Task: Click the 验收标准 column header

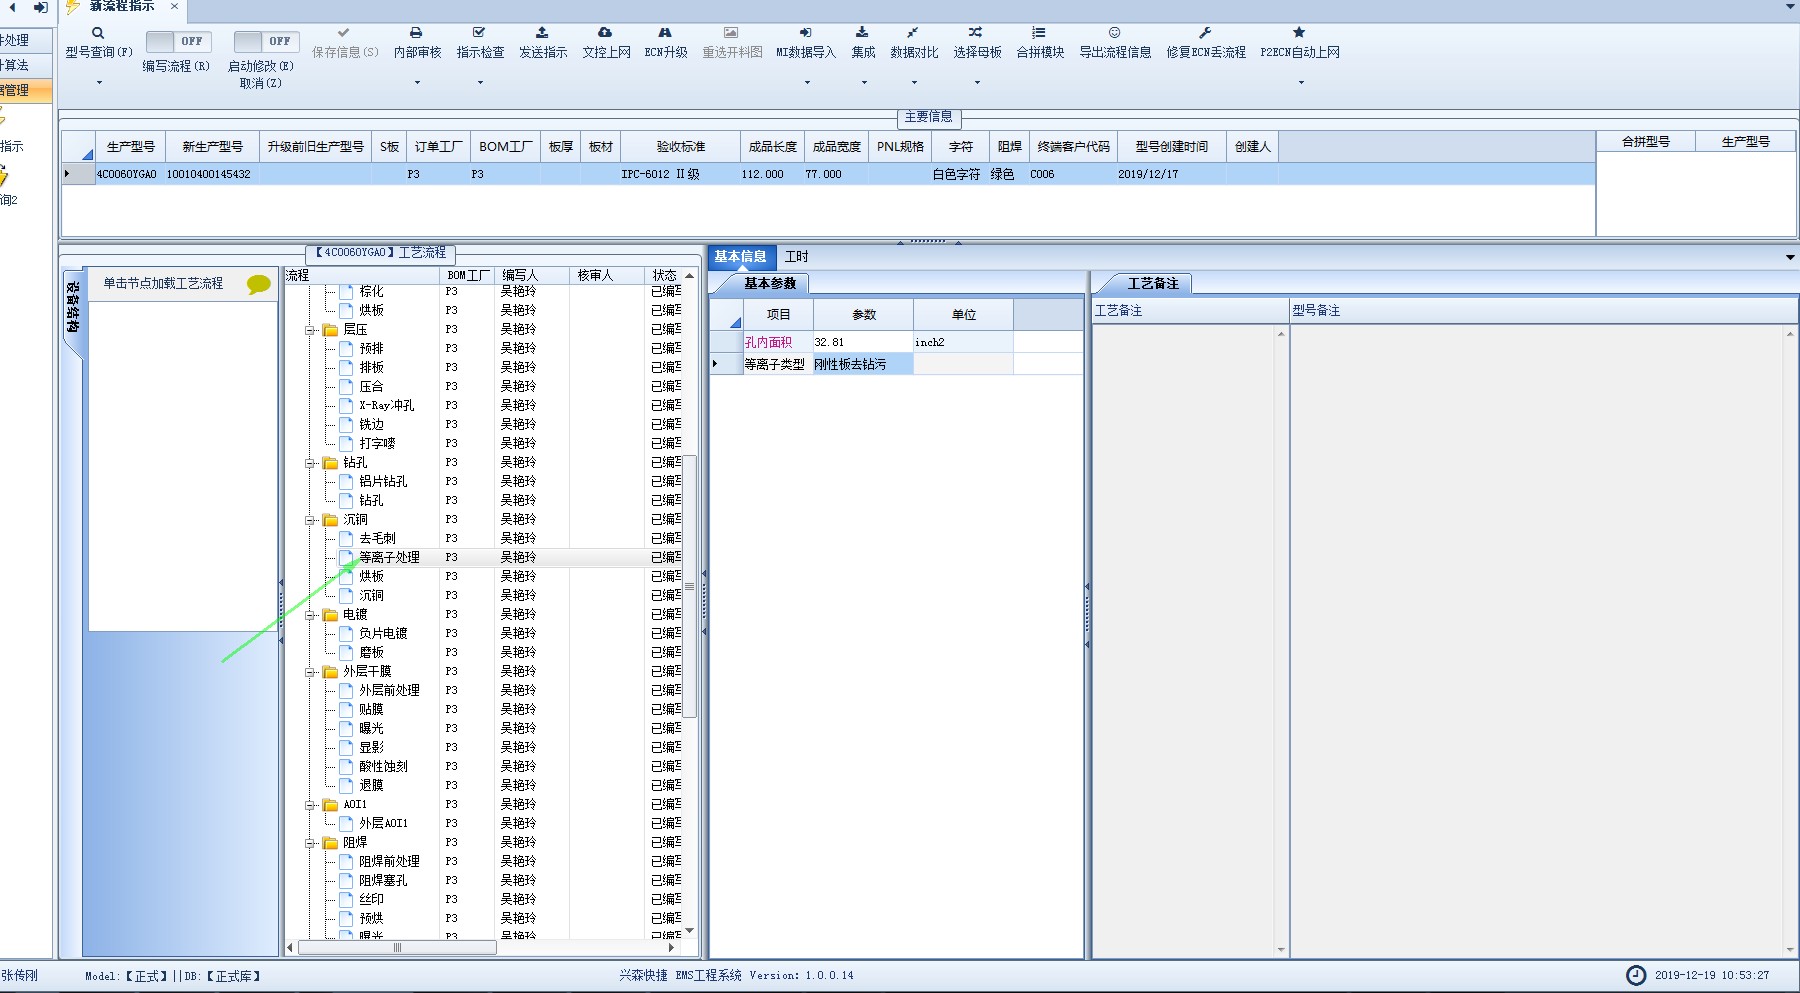Action: pyautogui.click(x=681, y=146)
